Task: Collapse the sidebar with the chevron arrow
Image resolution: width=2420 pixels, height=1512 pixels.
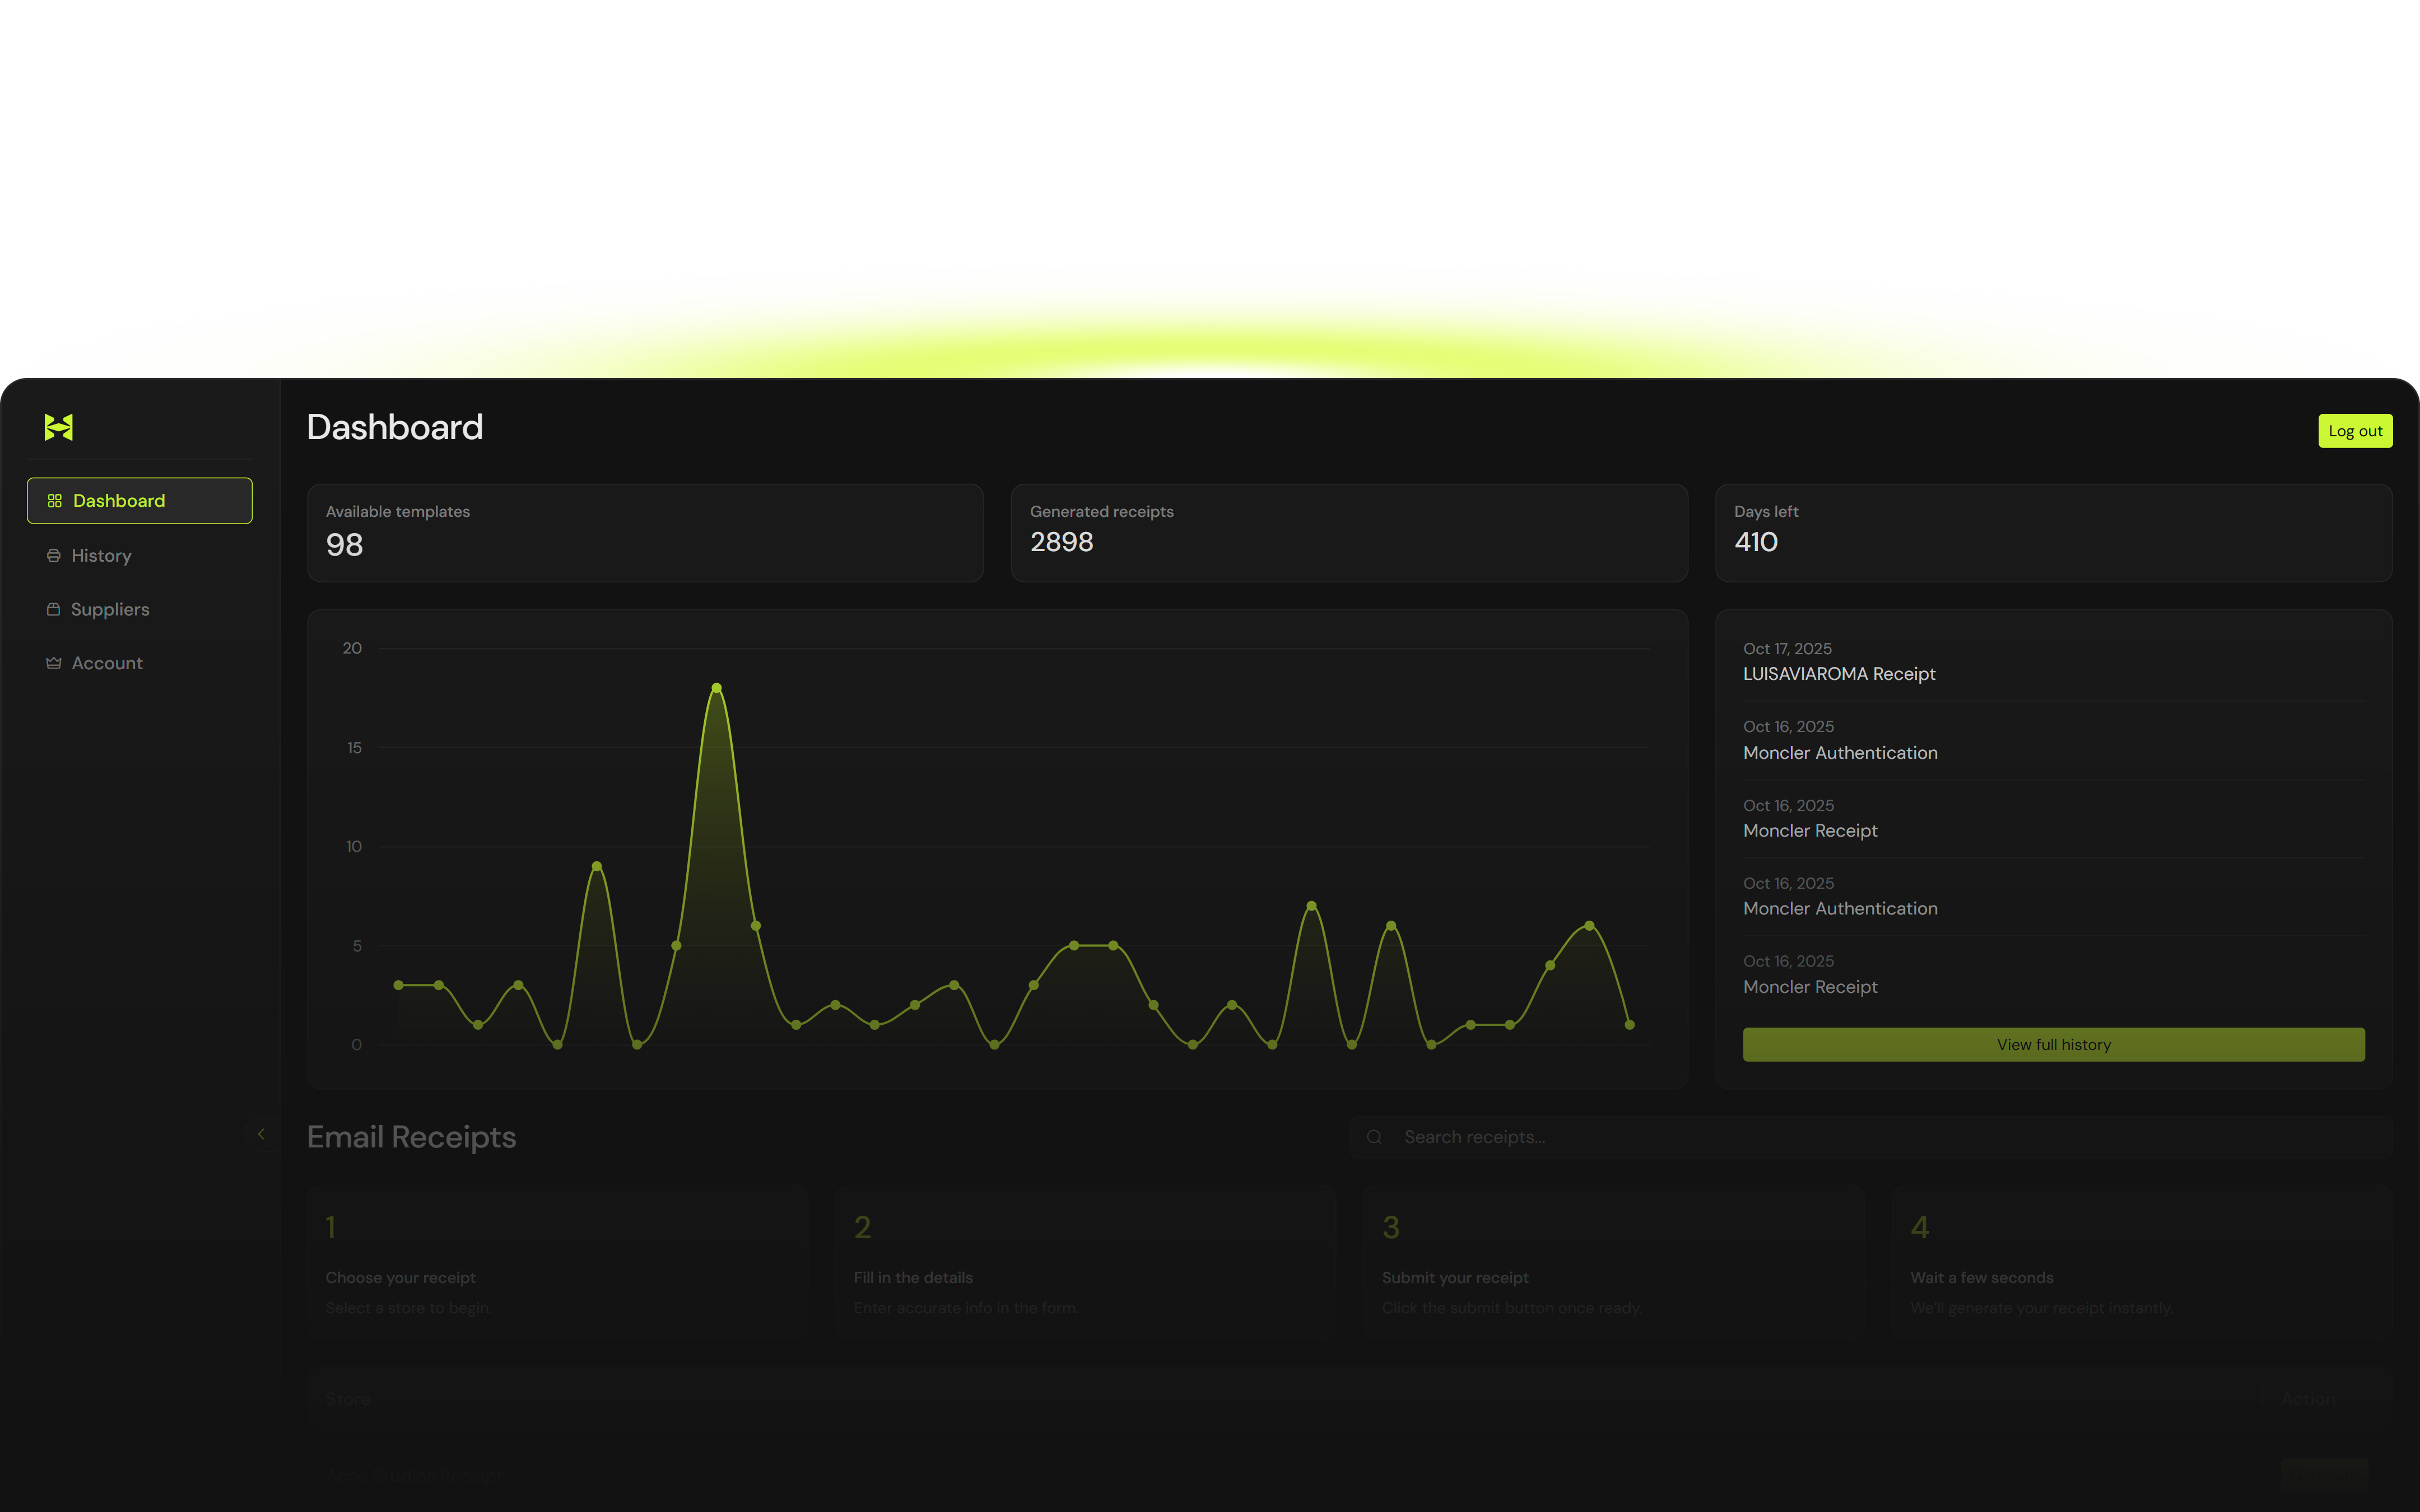Action: [261, 1134]
